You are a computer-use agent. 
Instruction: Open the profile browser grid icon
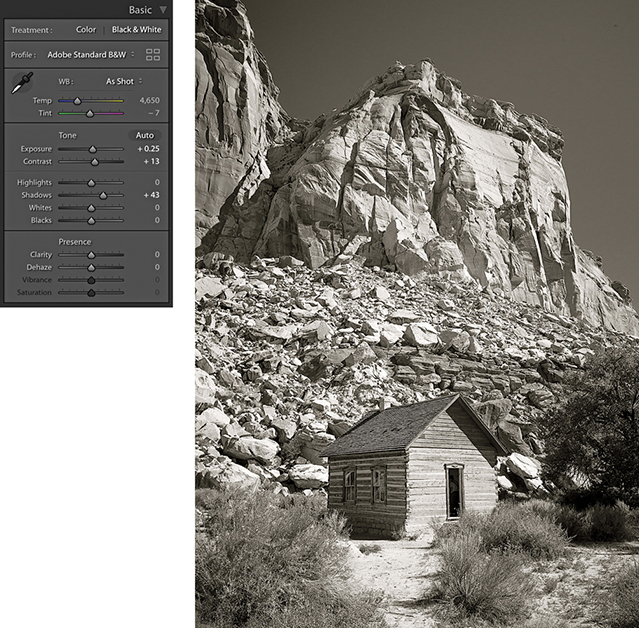coord(153,55)
